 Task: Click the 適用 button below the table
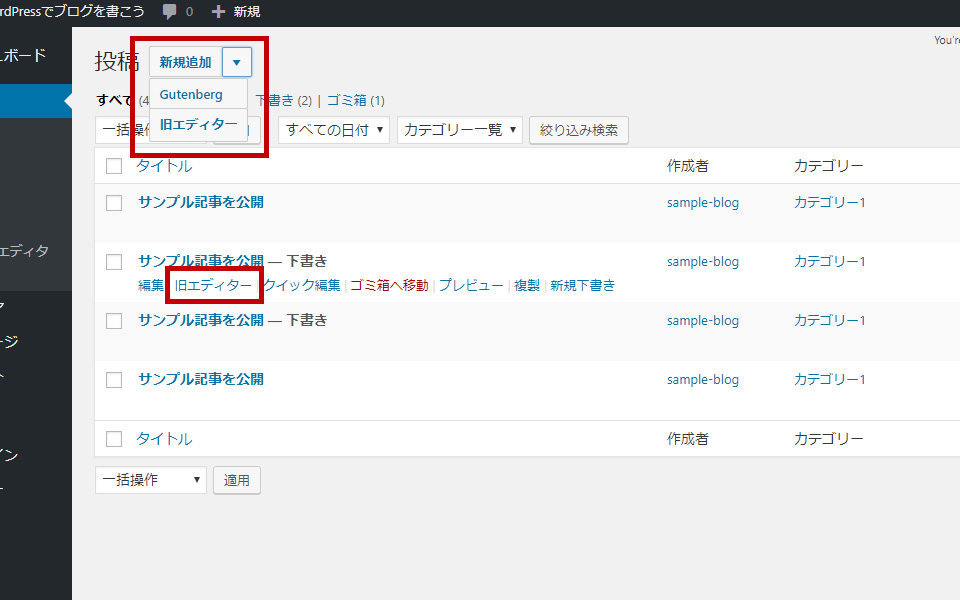(237, 480)
